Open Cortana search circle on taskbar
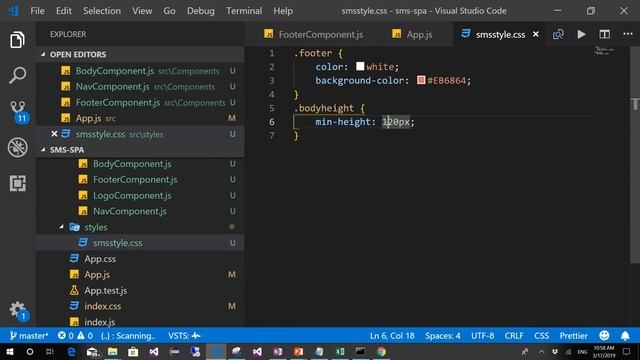Image resolution: width=640 pixels, height=360 pixels. (30, 351)
